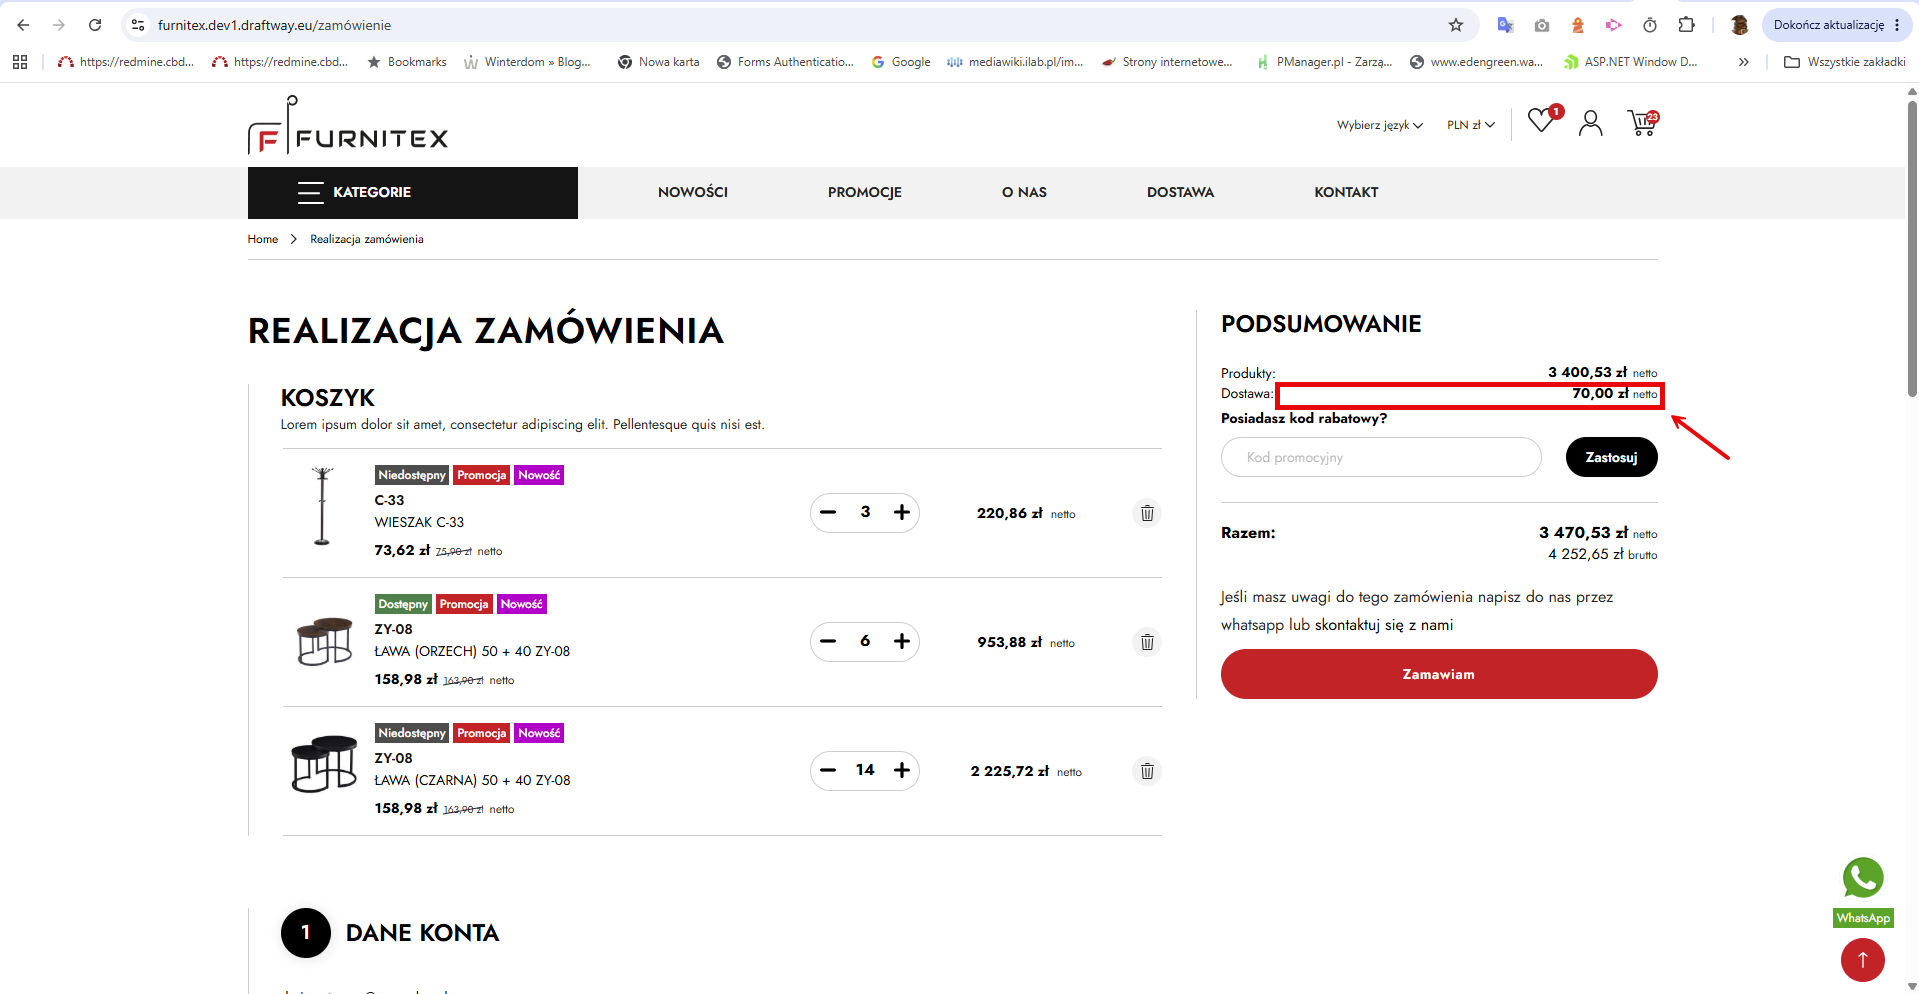Click the red back-to-top arrow button
Viewport: 1919px width, 994px height.
[1862, 960]
